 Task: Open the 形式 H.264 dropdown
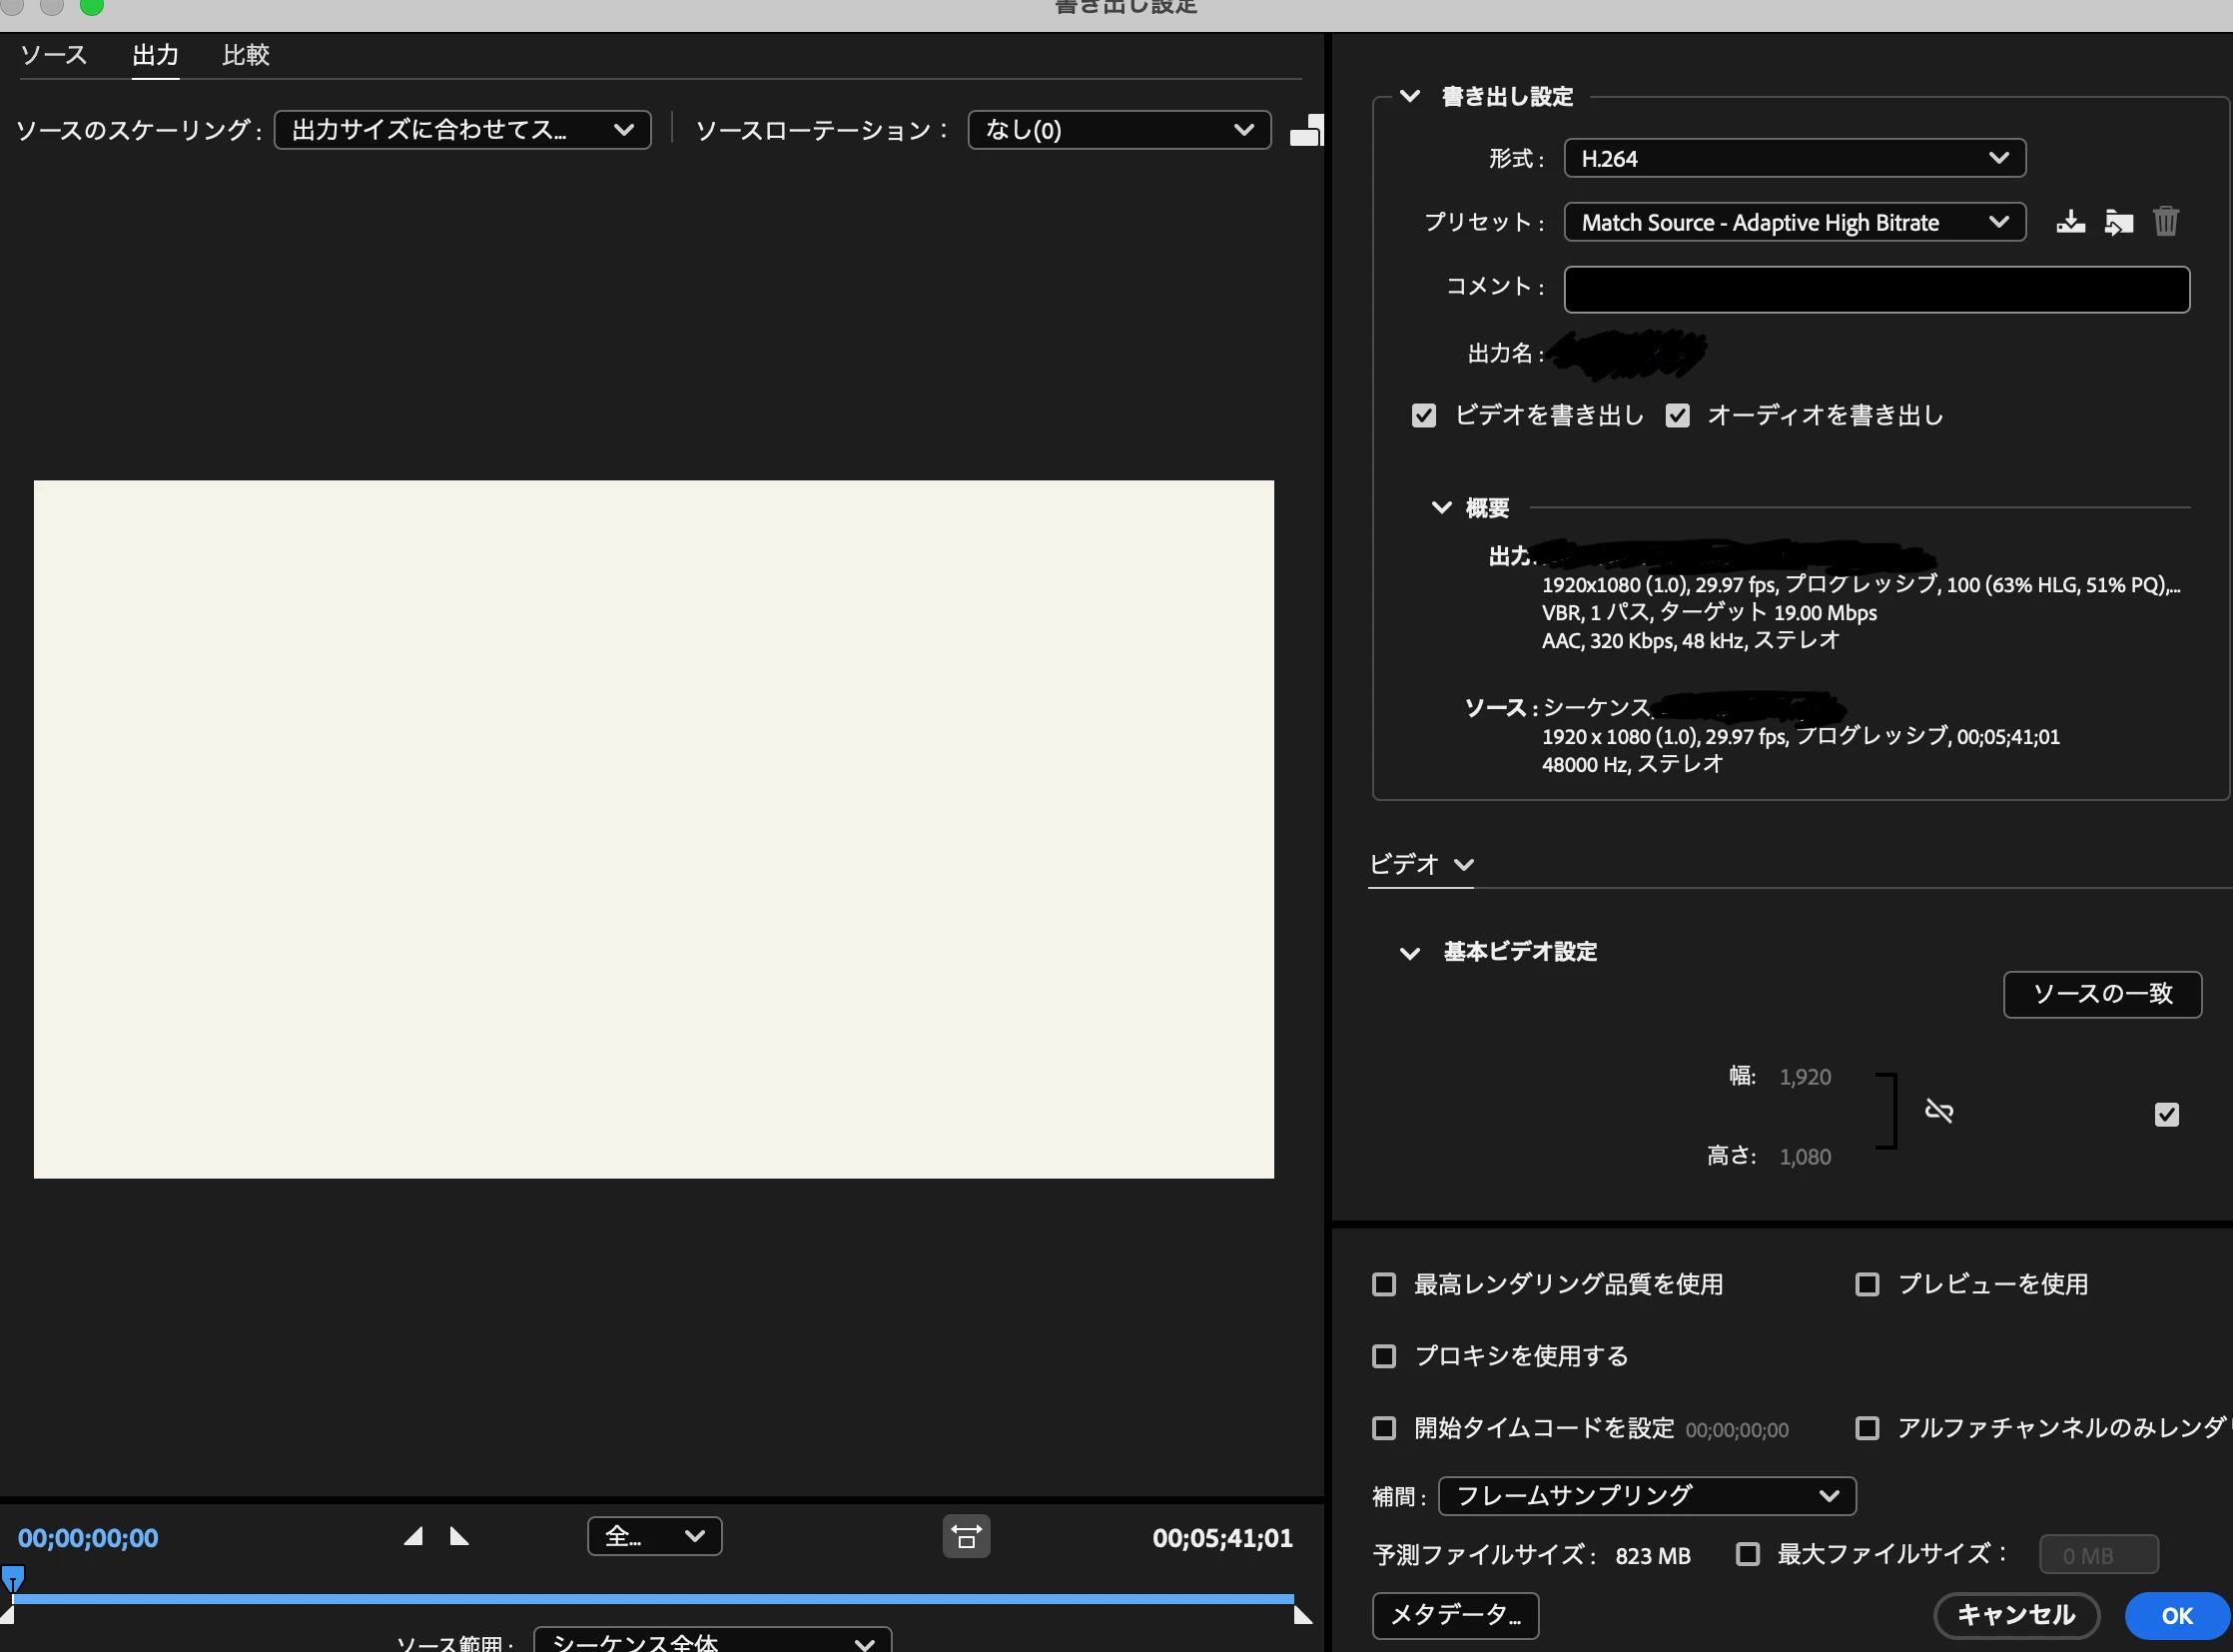tap(1794, 158)
